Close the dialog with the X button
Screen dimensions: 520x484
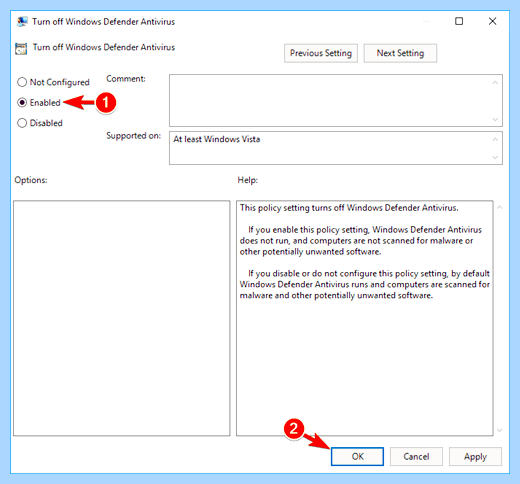[x=492, y=21]
